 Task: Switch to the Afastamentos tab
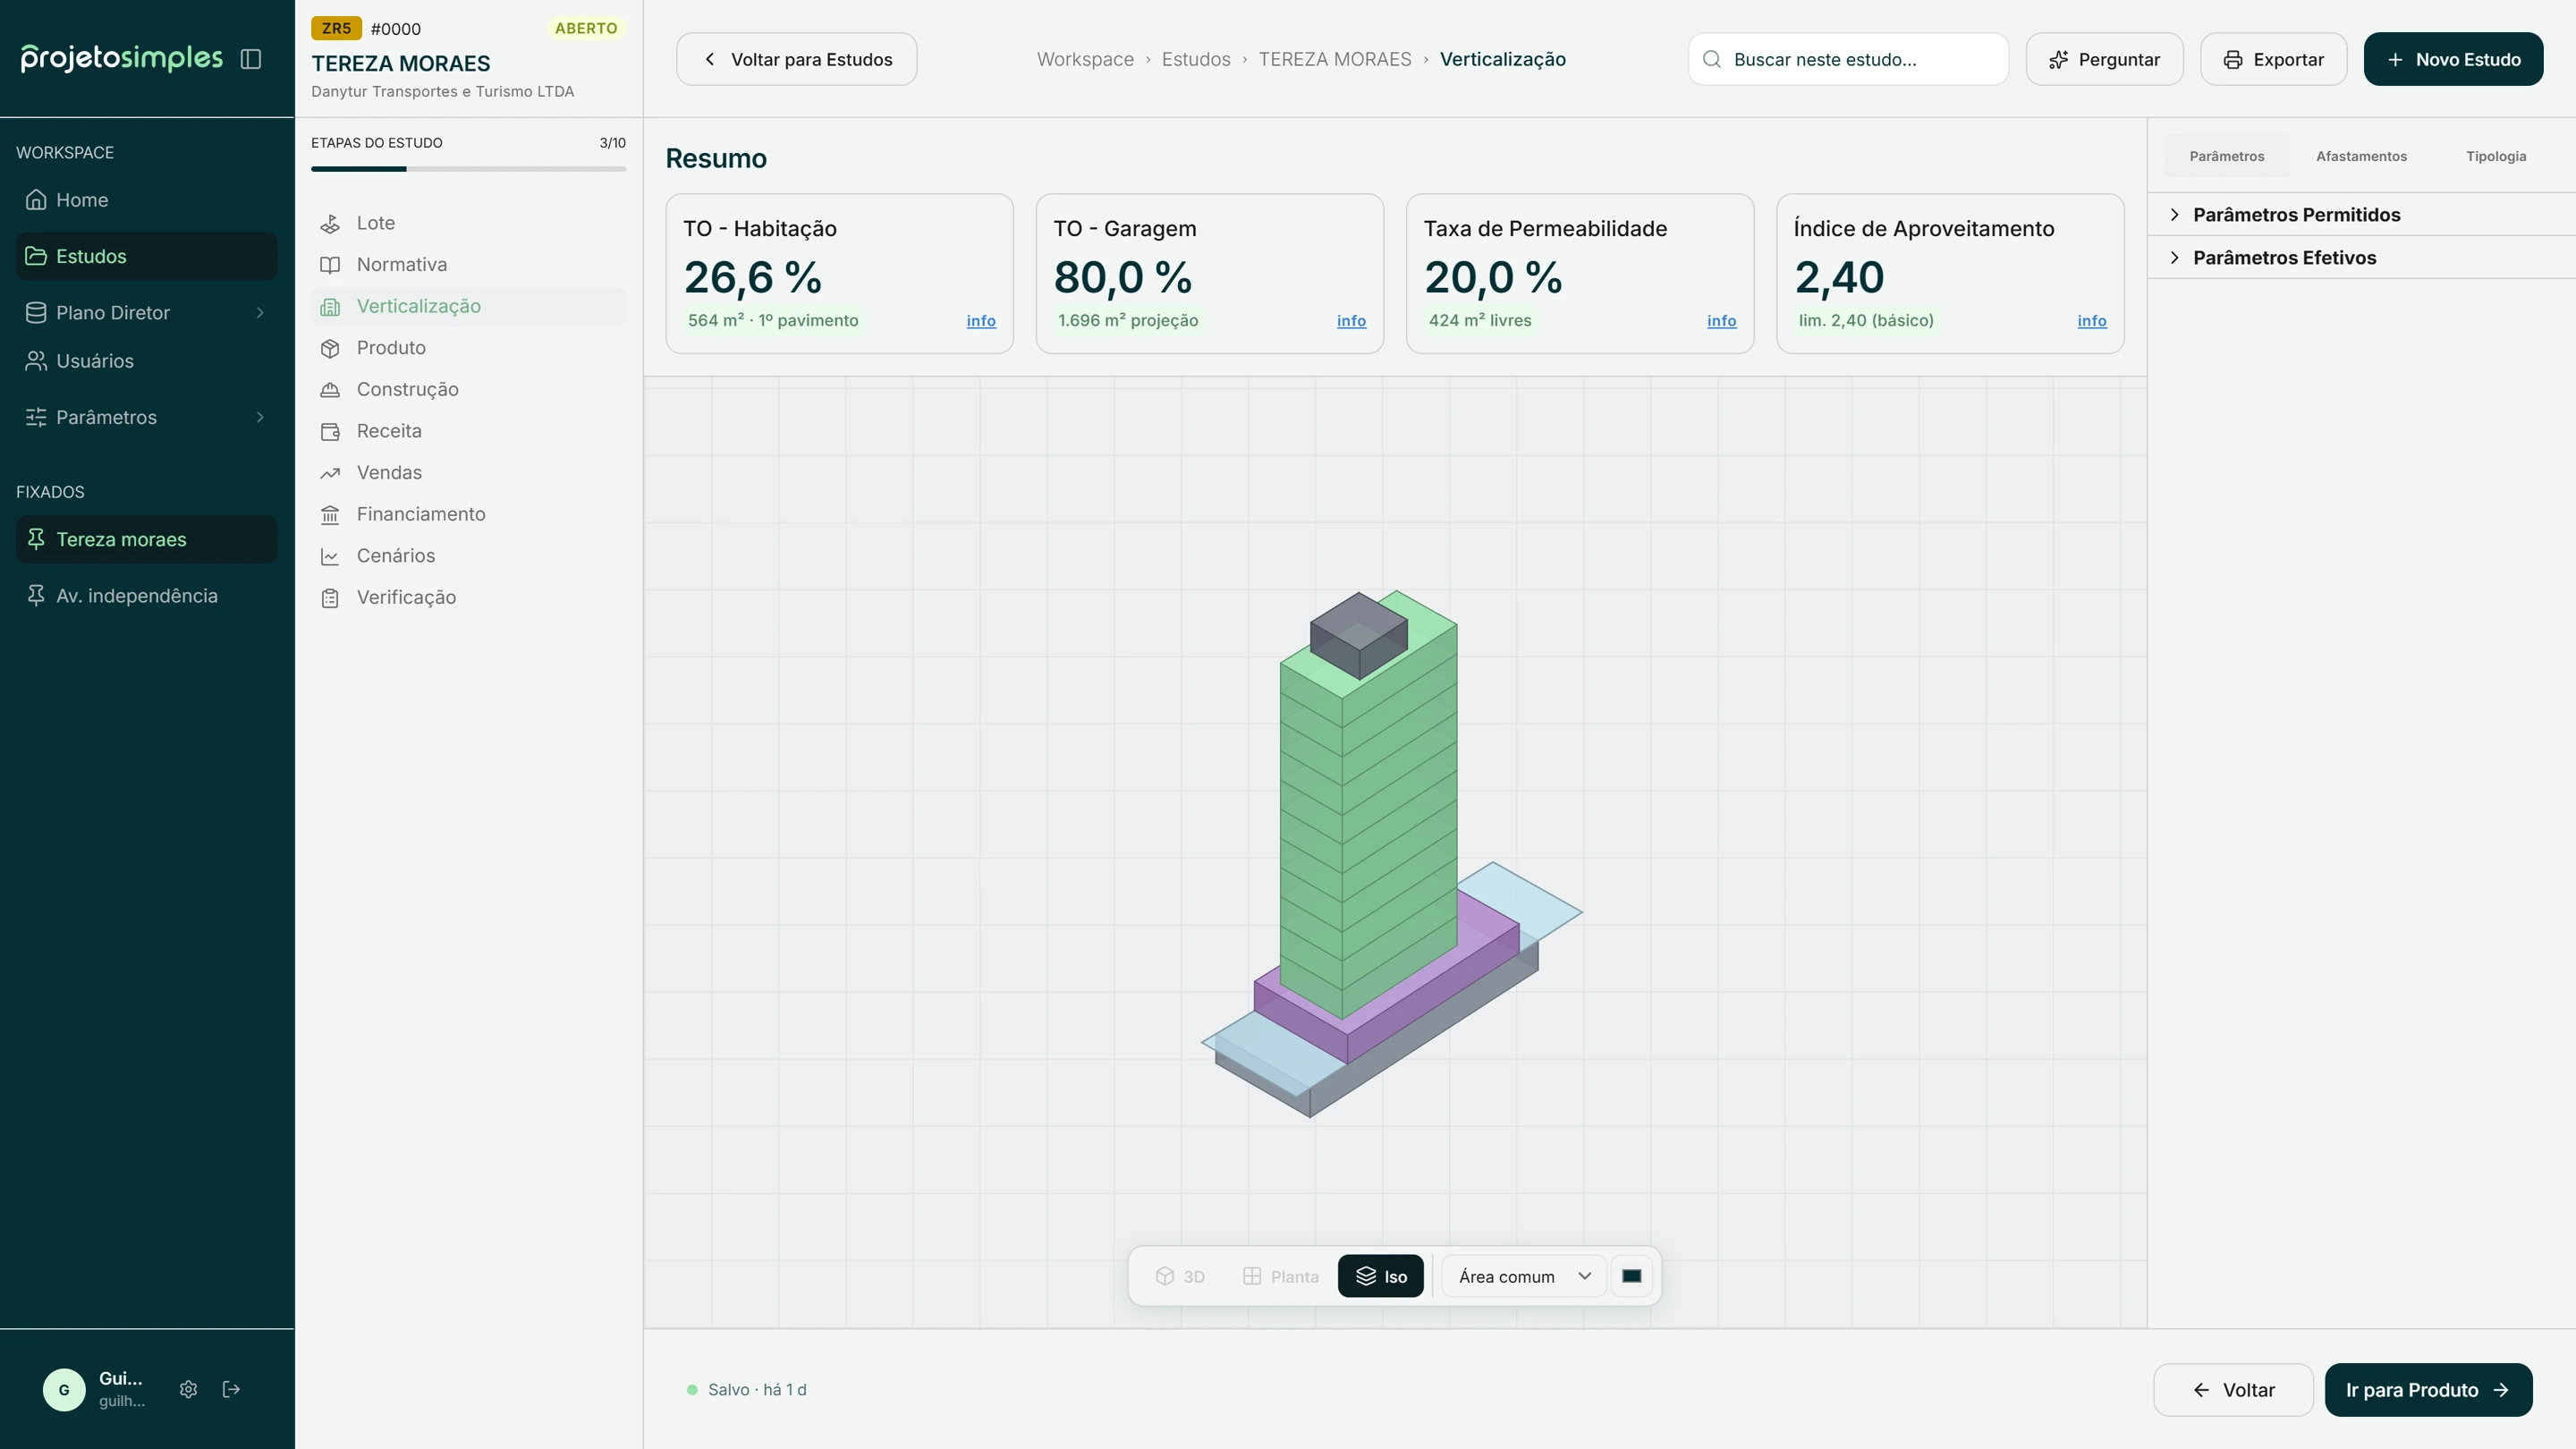[2361, 156]
